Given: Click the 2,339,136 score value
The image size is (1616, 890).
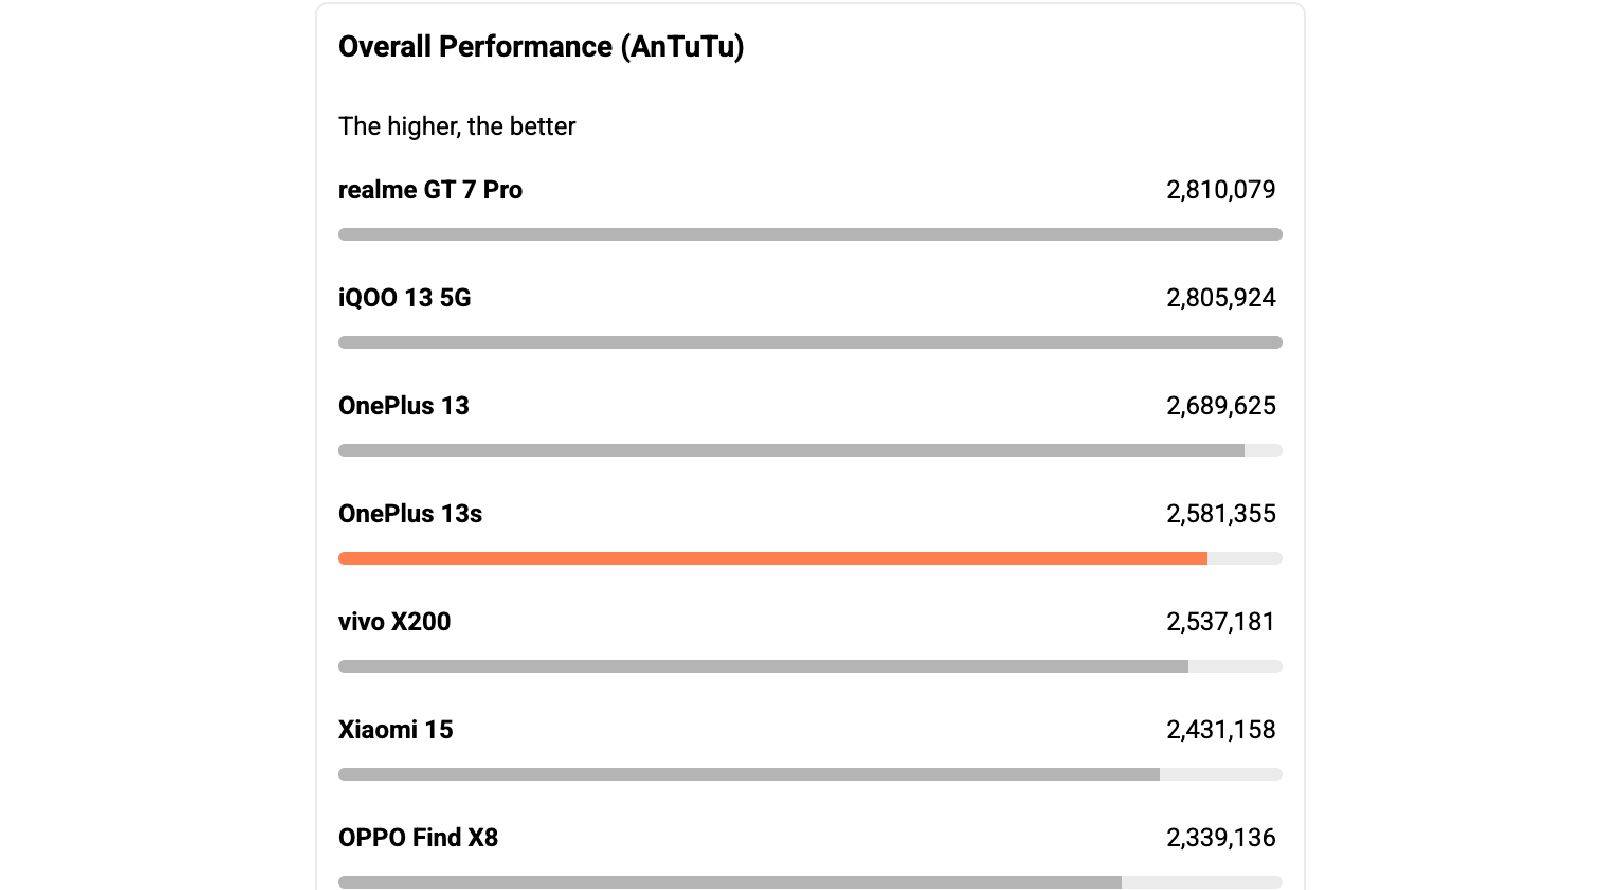Looking at the screenshot, I should coord(1220,838).
